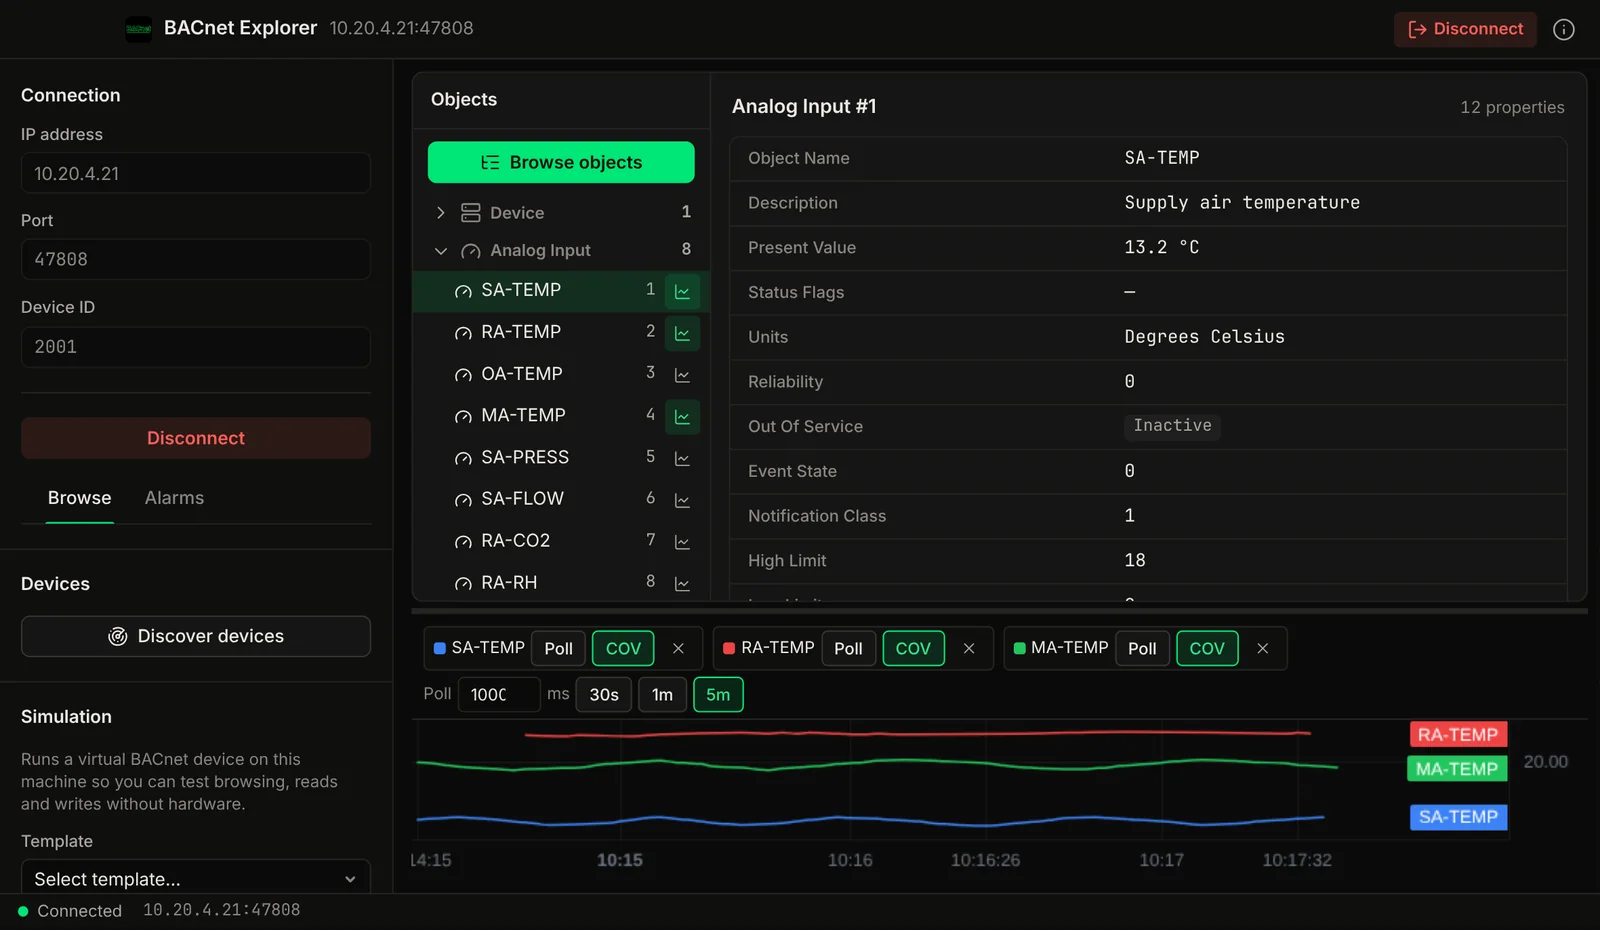This screenshot has height=930, width=1600.
Task: Enable trend chart for SA-FLOW row
Action: (x=682, y=500)
